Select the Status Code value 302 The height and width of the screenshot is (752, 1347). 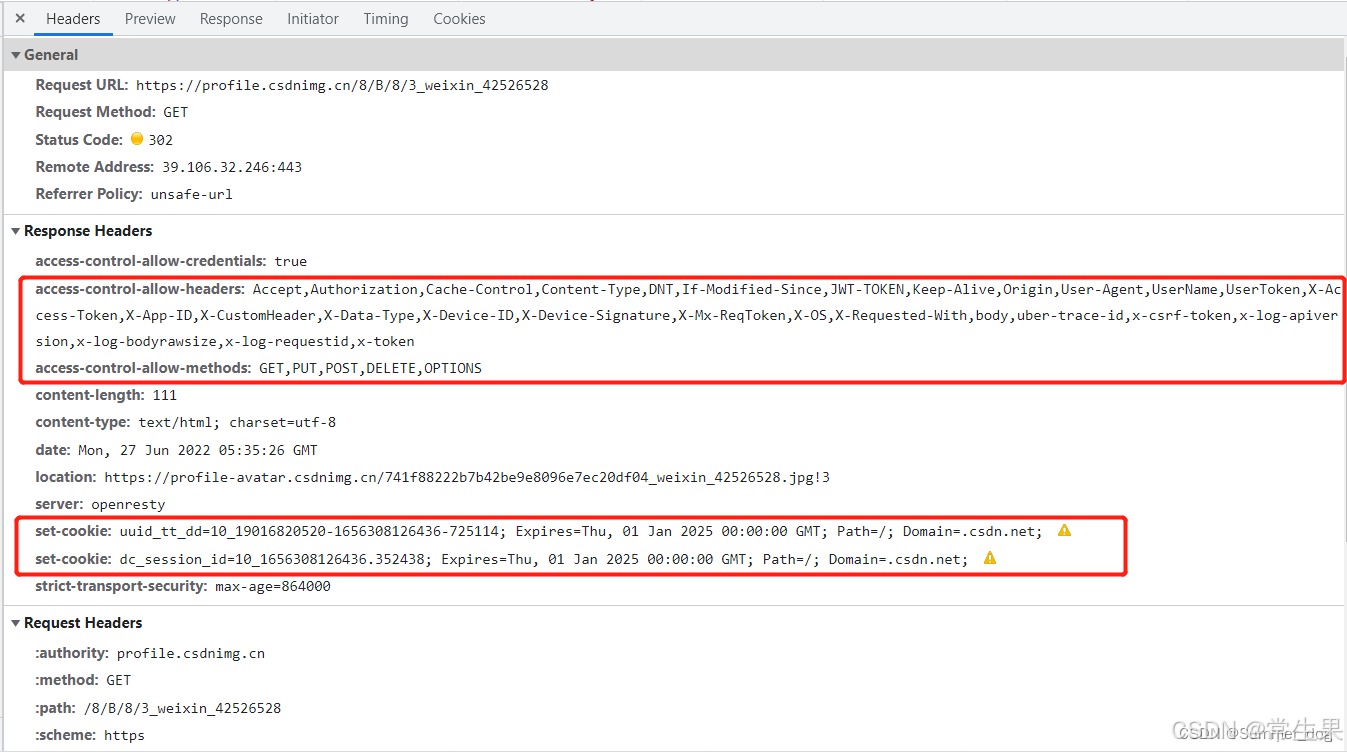pyautogui.click(x=160, y=140)
